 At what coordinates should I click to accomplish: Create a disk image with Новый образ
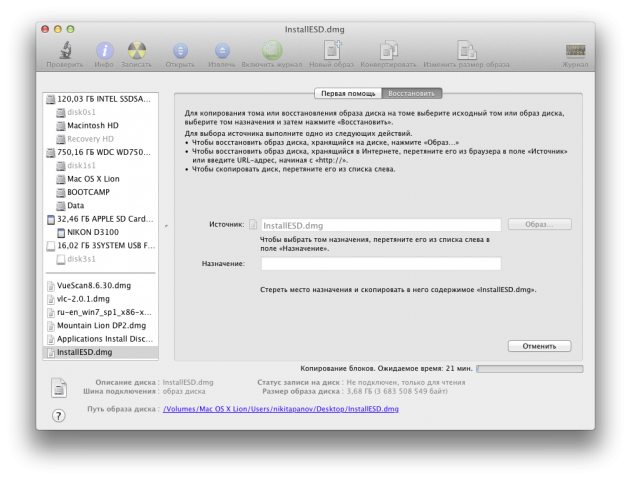[x=331, y=51]
